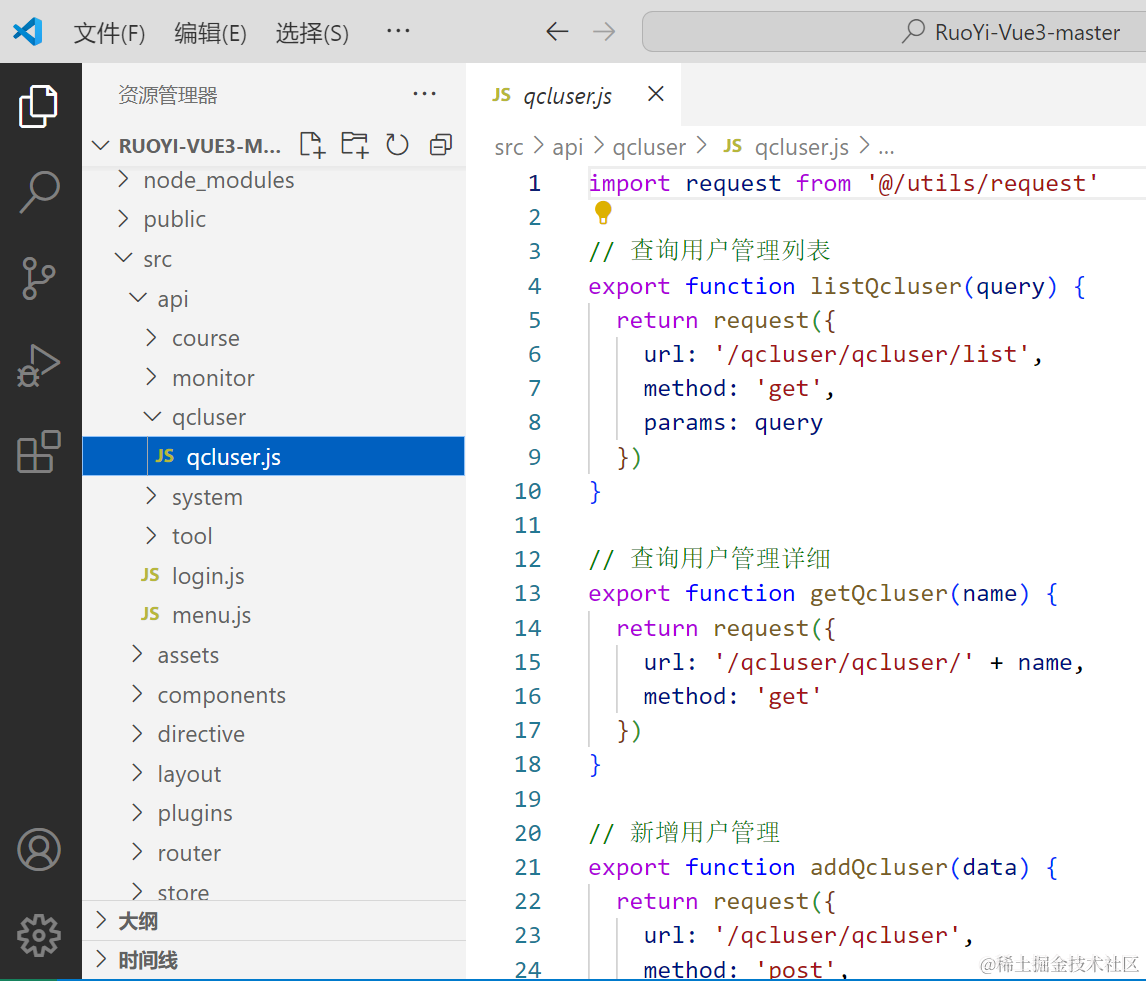Click the New Folder icon in explorer
The height and width of the screenshot is (981, 1146).
coord(355,145)
